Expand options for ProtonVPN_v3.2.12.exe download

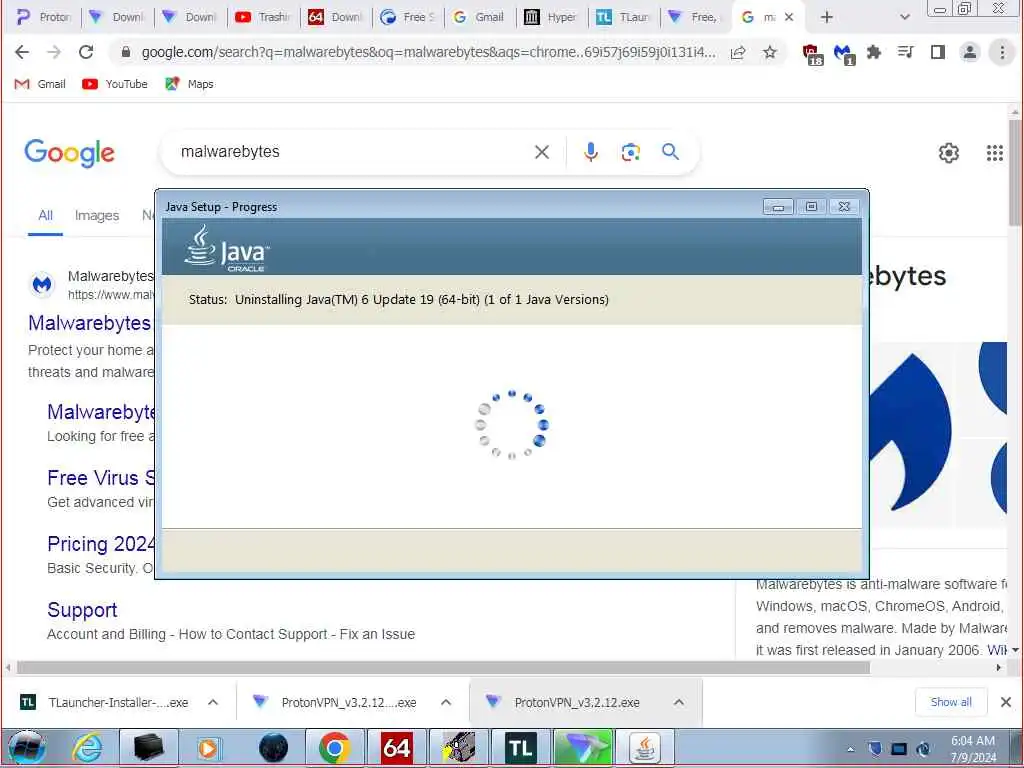(679, 703)
